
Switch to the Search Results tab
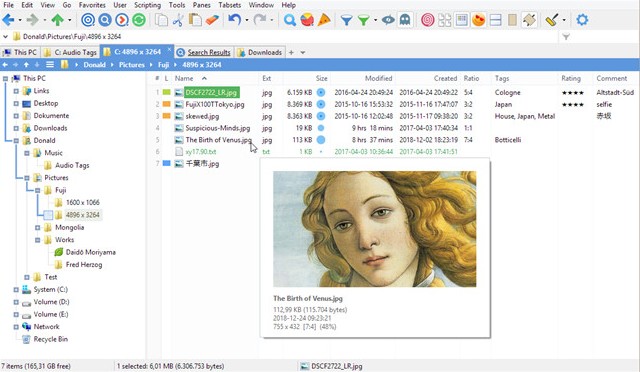204,52
